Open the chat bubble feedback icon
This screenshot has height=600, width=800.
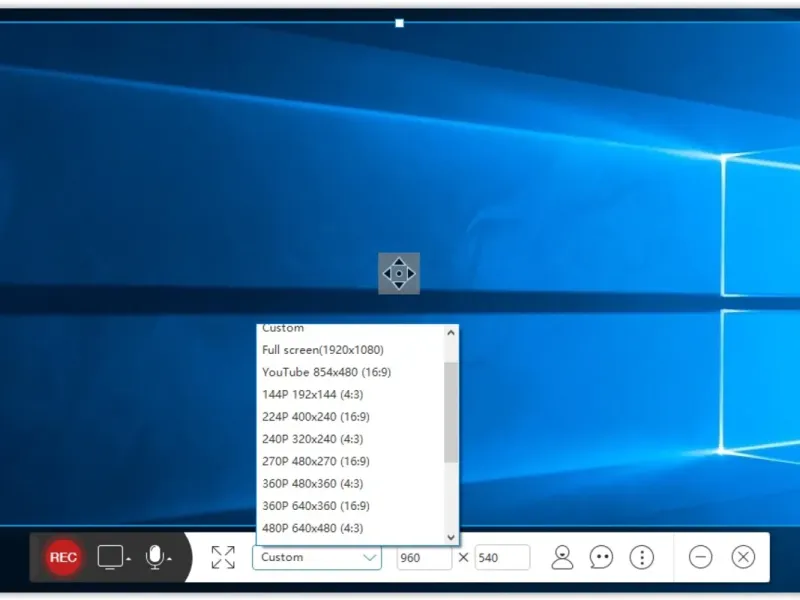coord(601,557)
